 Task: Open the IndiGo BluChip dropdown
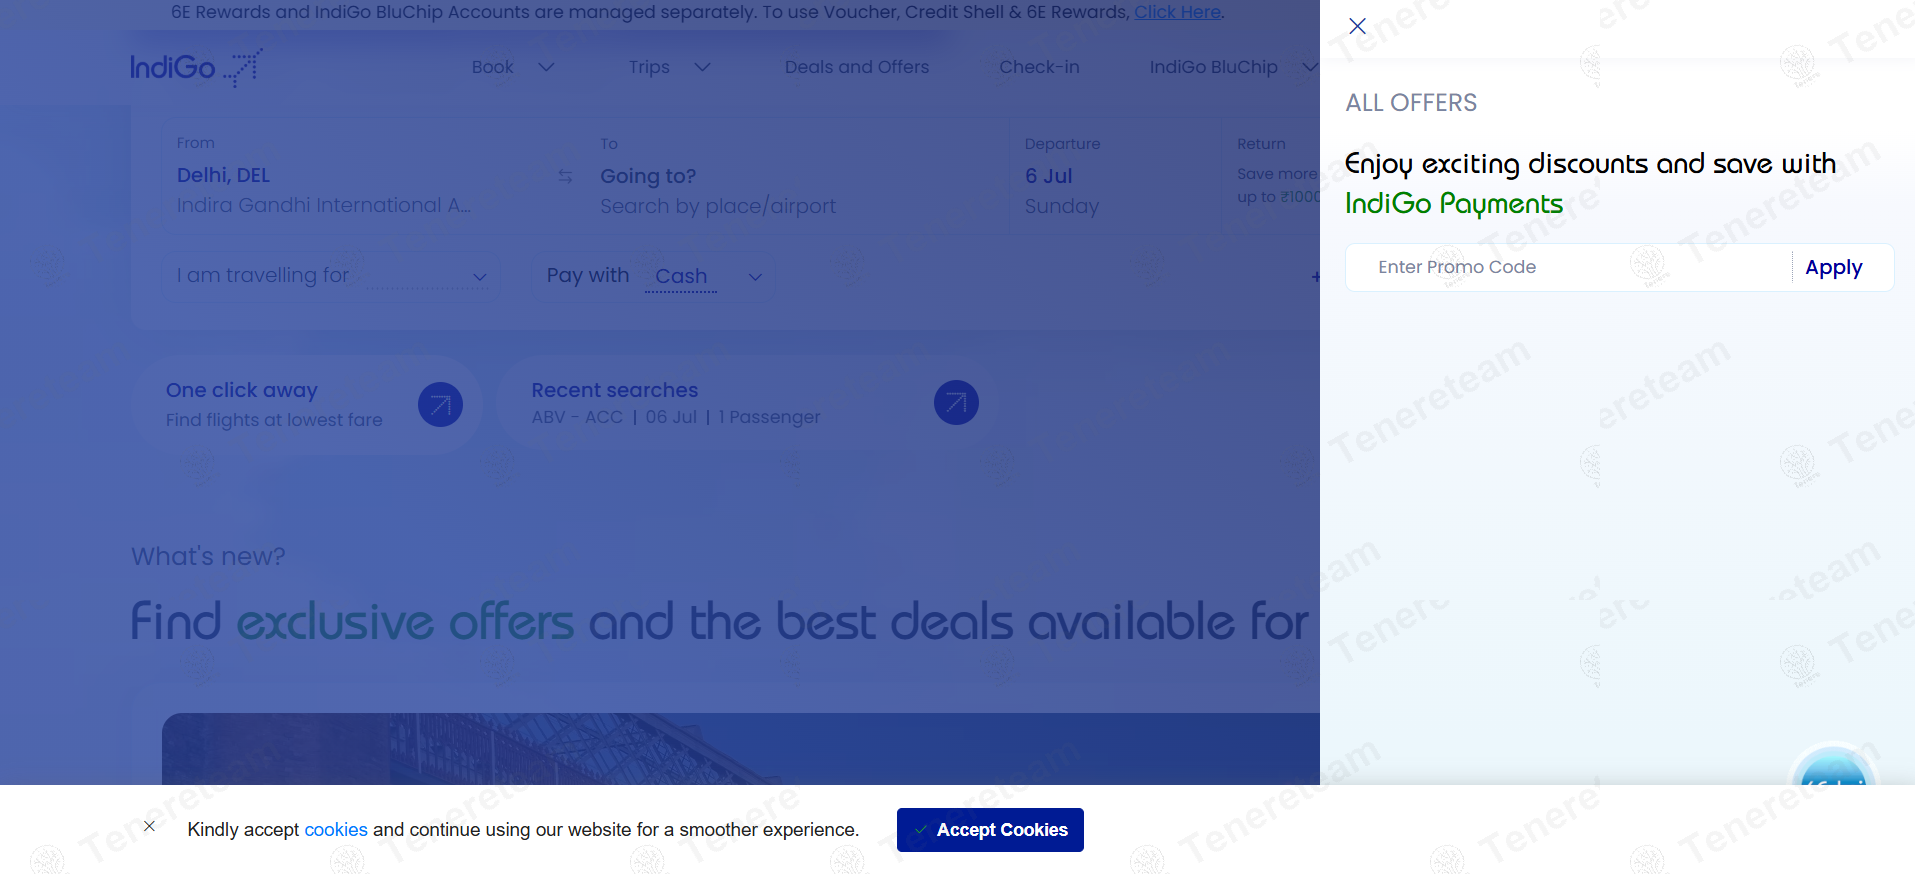(x=1232, y=67)
